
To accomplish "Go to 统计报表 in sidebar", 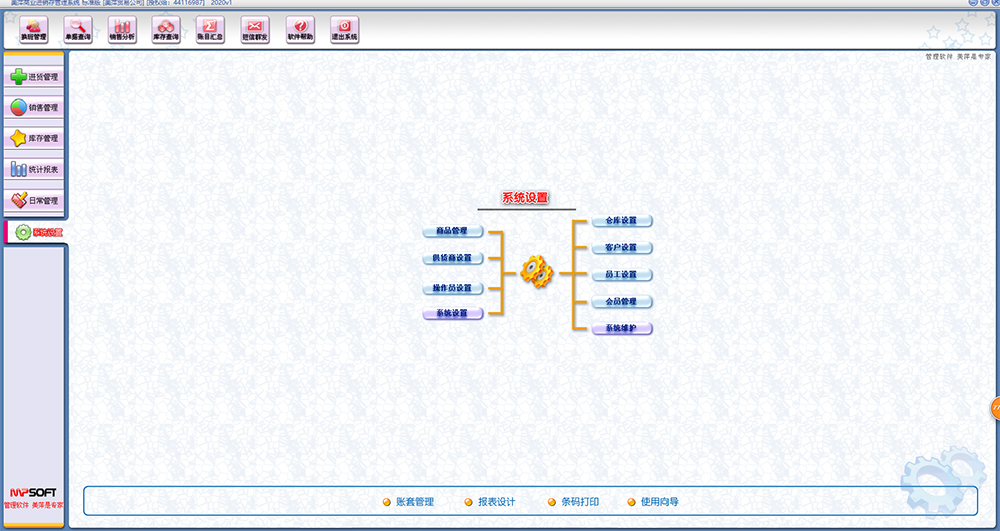I will coord(35,169).
